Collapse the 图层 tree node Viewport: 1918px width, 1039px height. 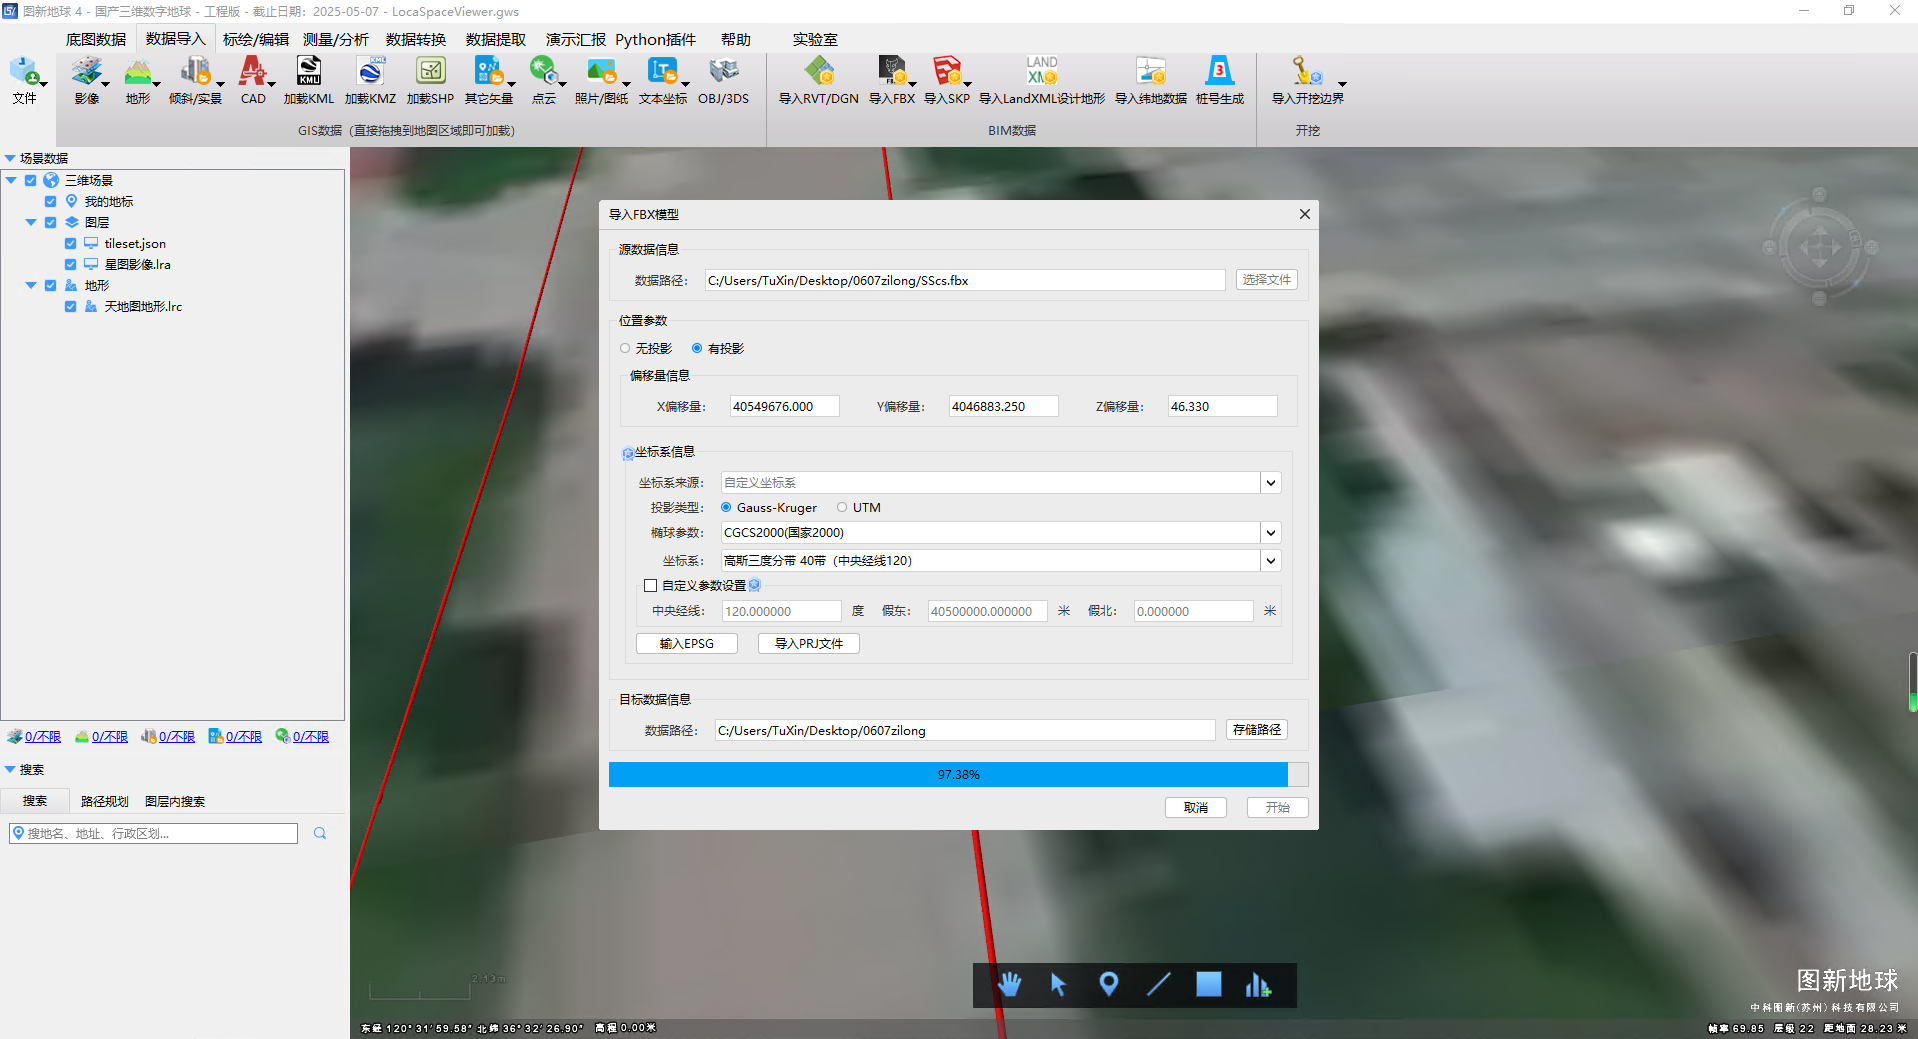point(30,222)
